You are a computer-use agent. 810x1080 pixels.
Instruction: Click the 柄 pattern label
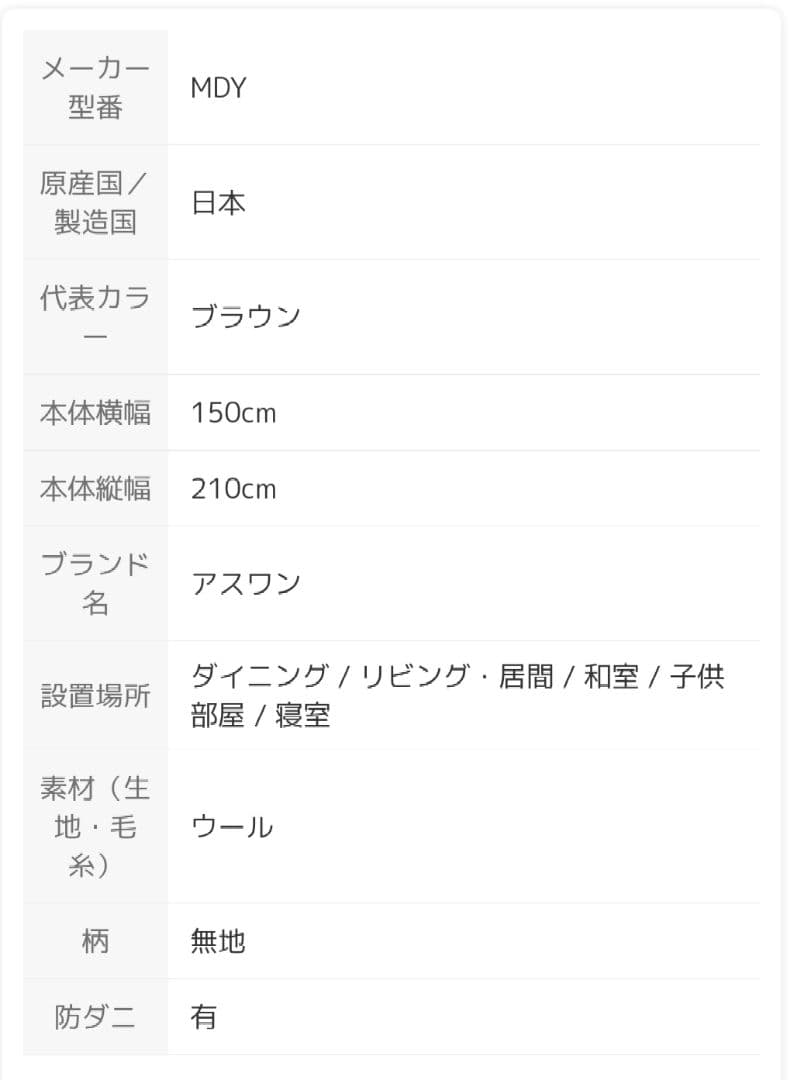coord(95,941)
